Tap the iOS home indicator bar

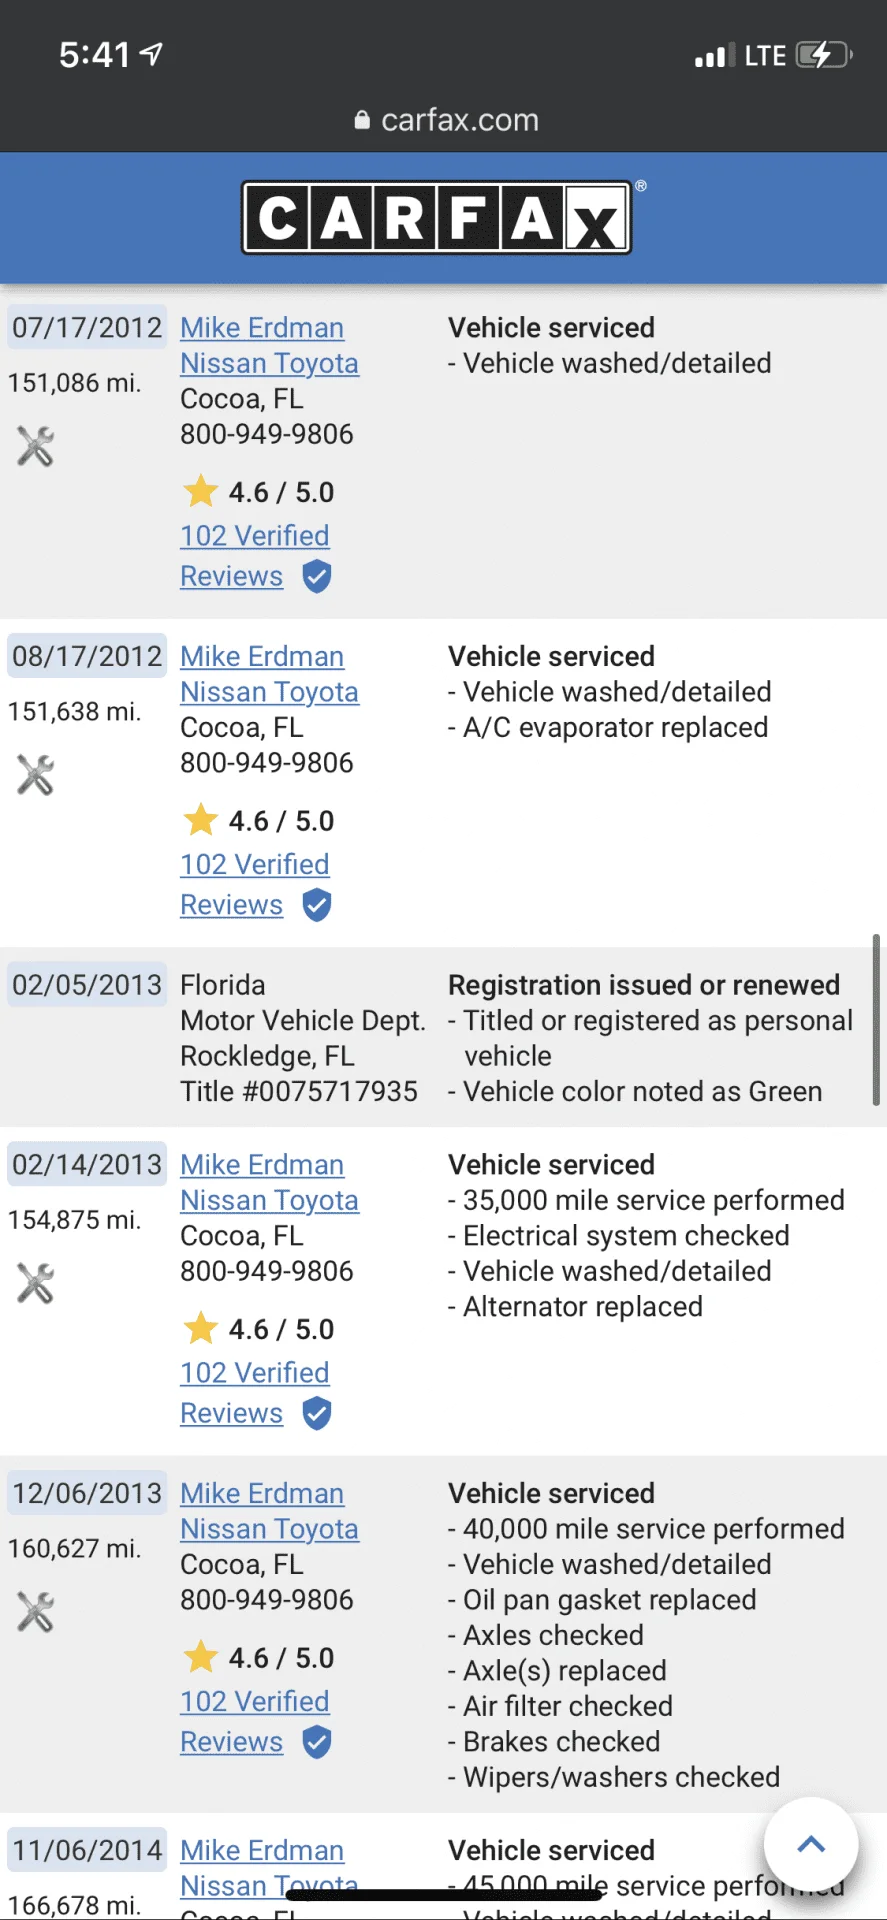click(x=443, y=1895)
